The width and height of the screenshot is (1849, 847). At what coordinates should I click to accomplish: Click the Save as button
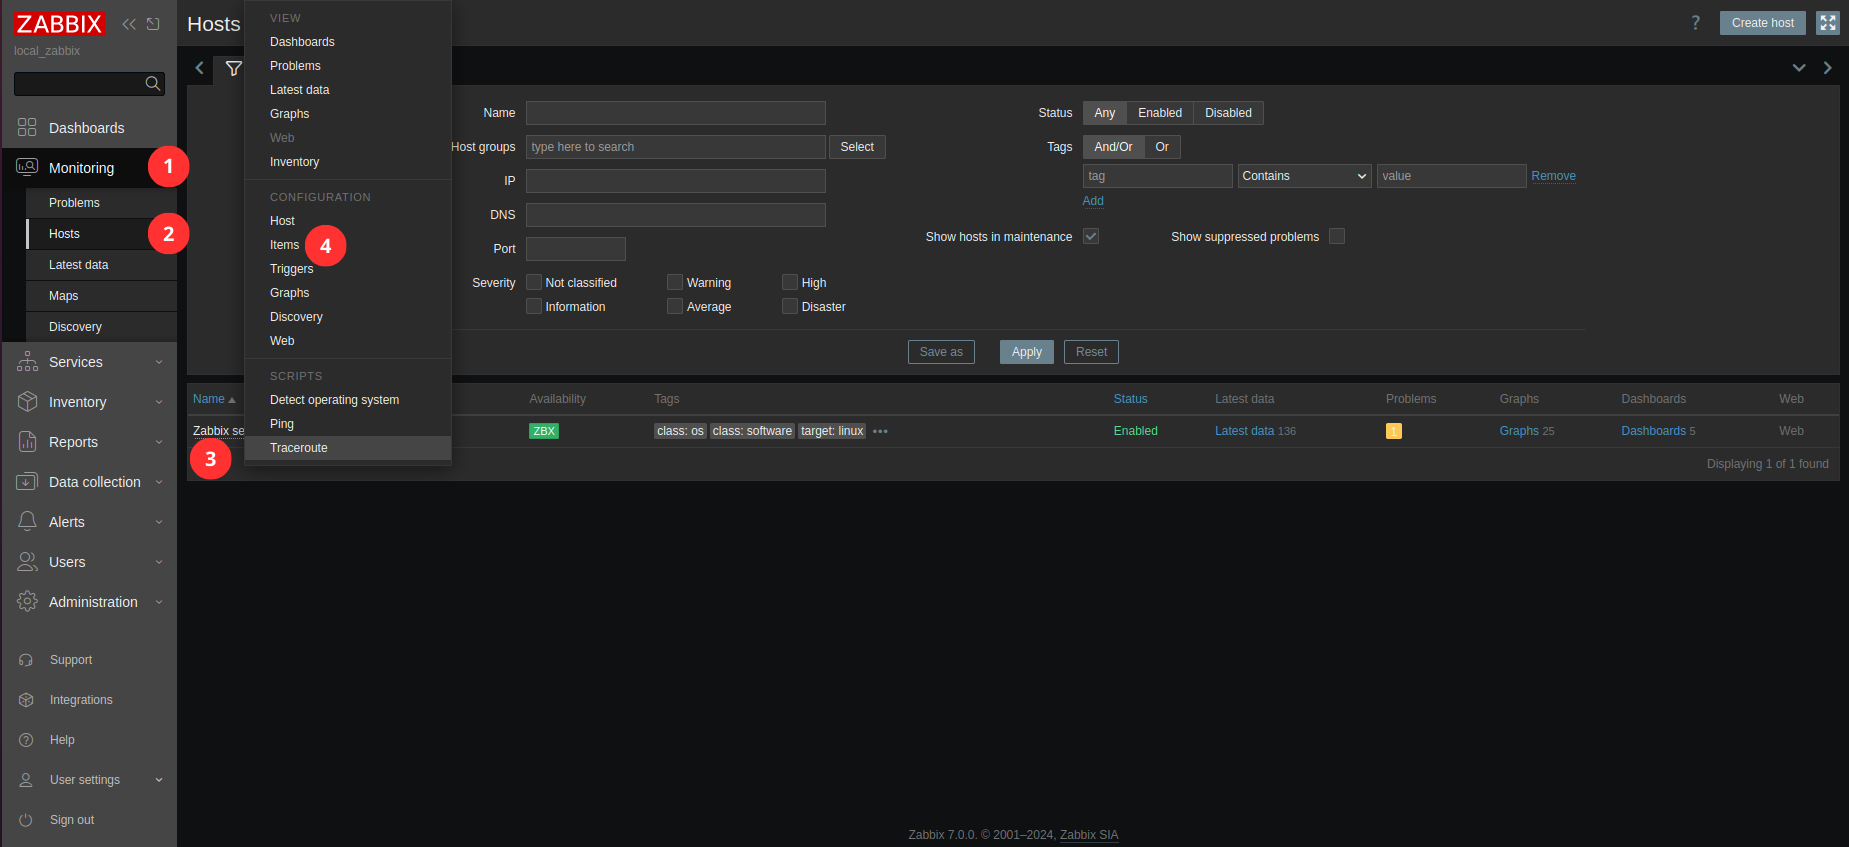[x=941, y=352]
